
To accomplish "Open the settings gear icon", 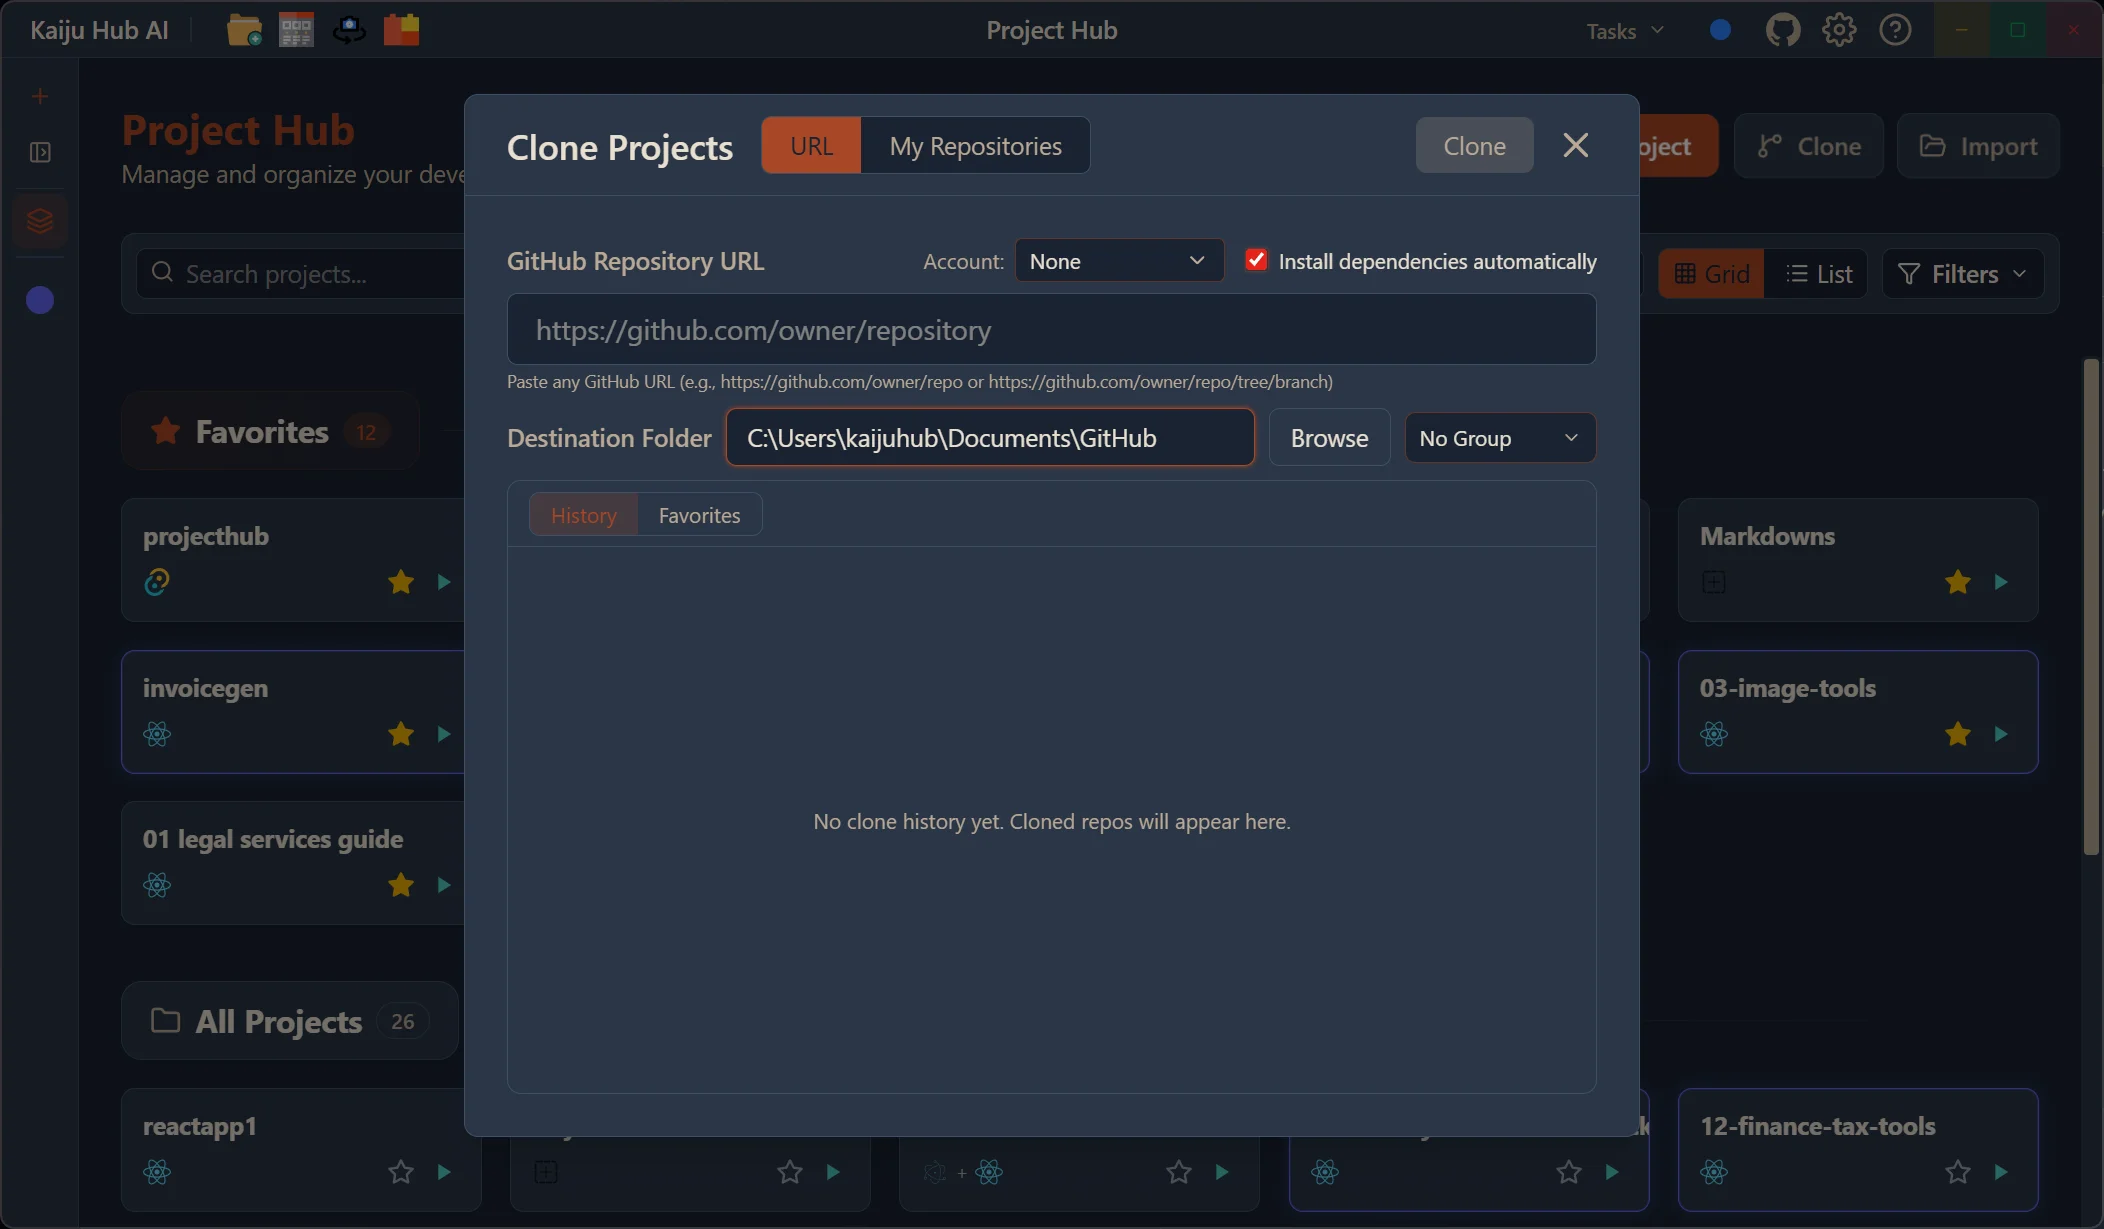I will [x=1839, y=30].
